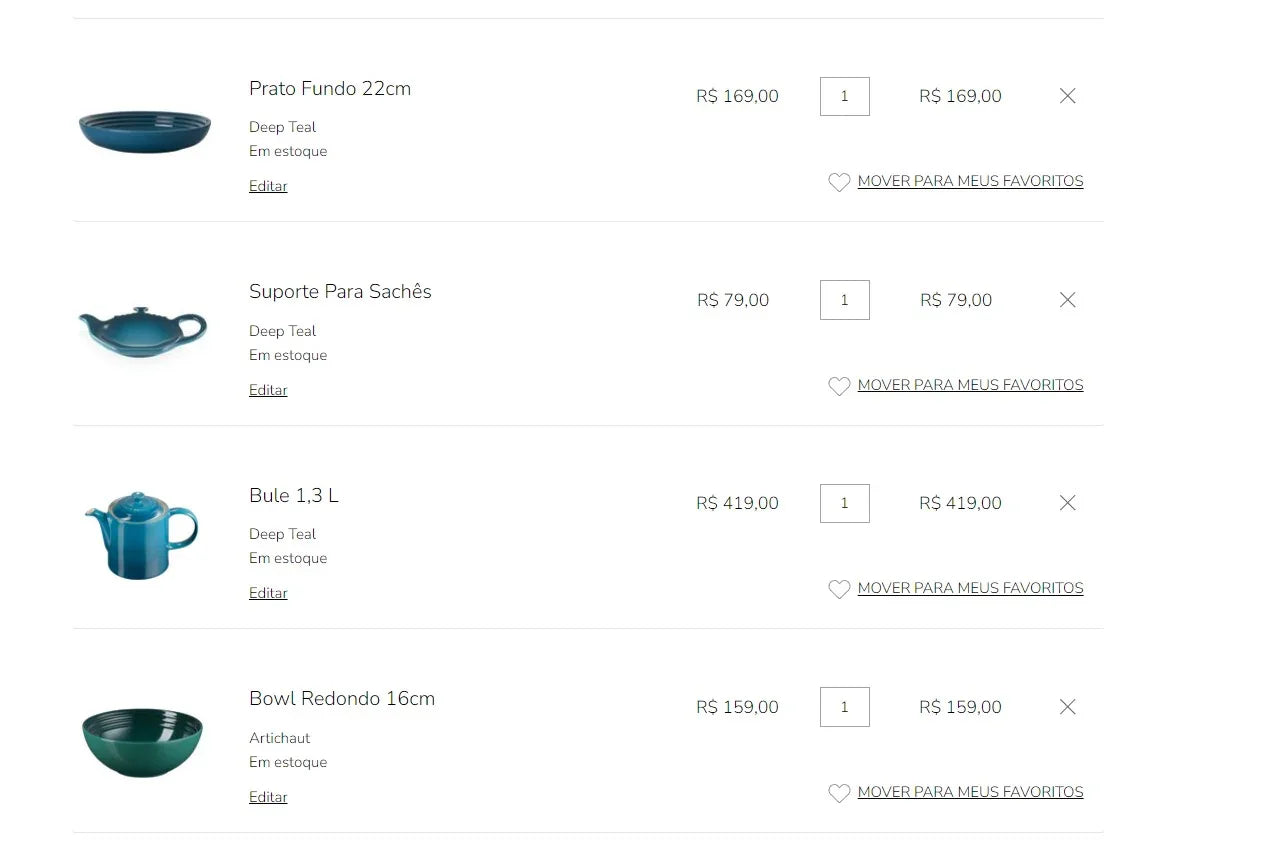Remove Prato Fundo 22cm from cart
Image resolution: width=1279 pixels, height=852 pixels.
1067,96
